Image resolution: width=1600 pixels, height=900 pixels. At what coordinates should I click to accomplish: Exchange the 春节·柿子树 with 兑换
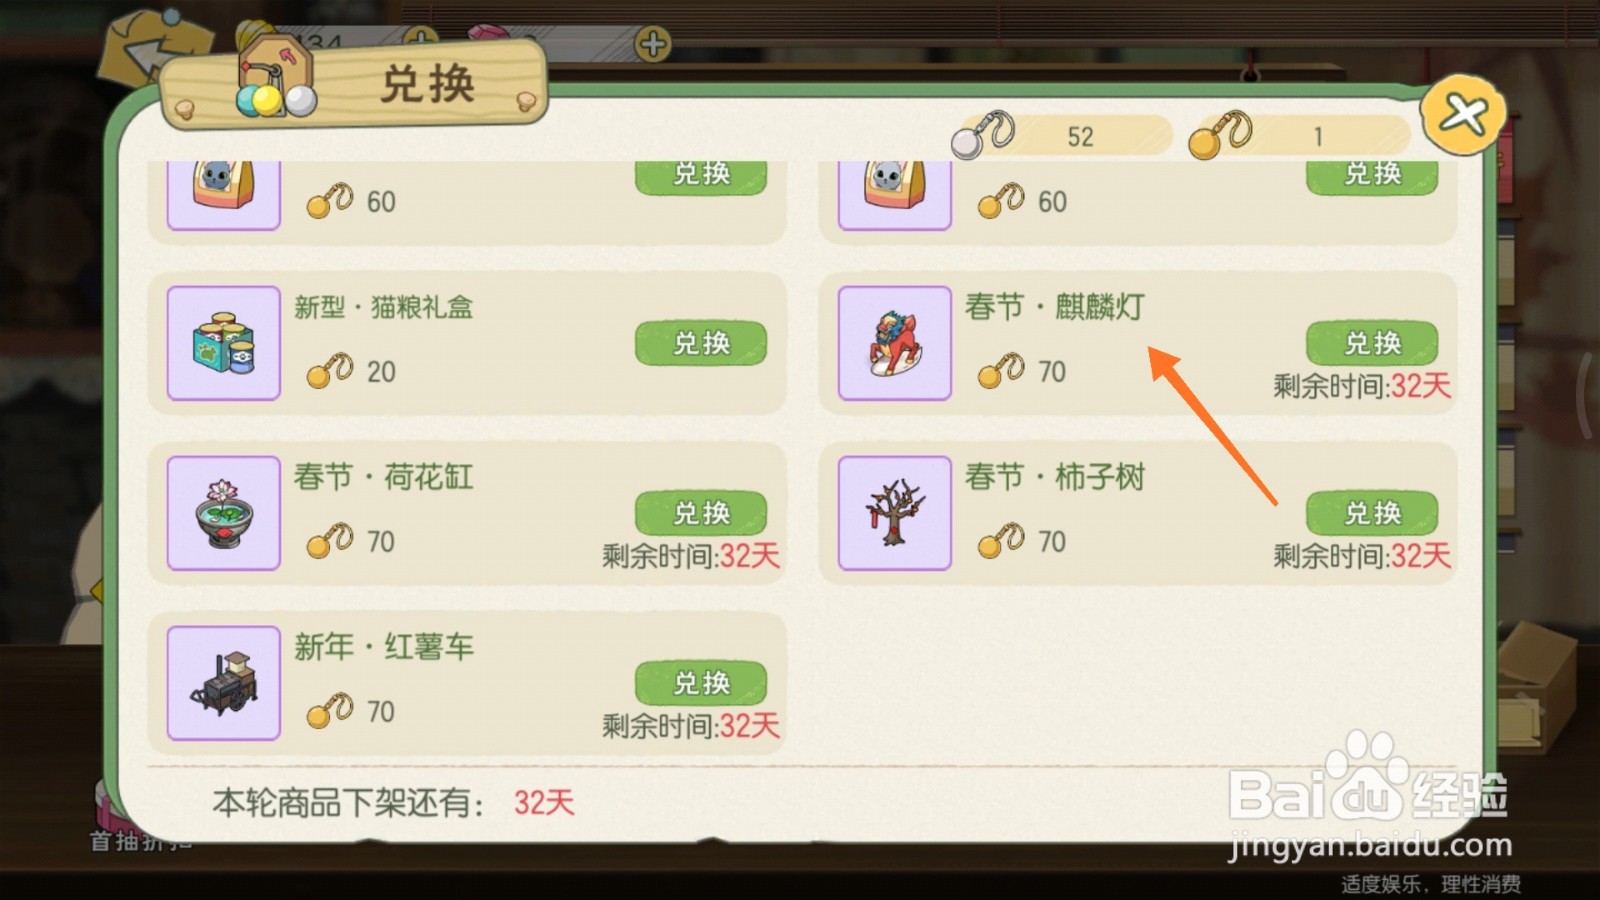pos(1372,513)
